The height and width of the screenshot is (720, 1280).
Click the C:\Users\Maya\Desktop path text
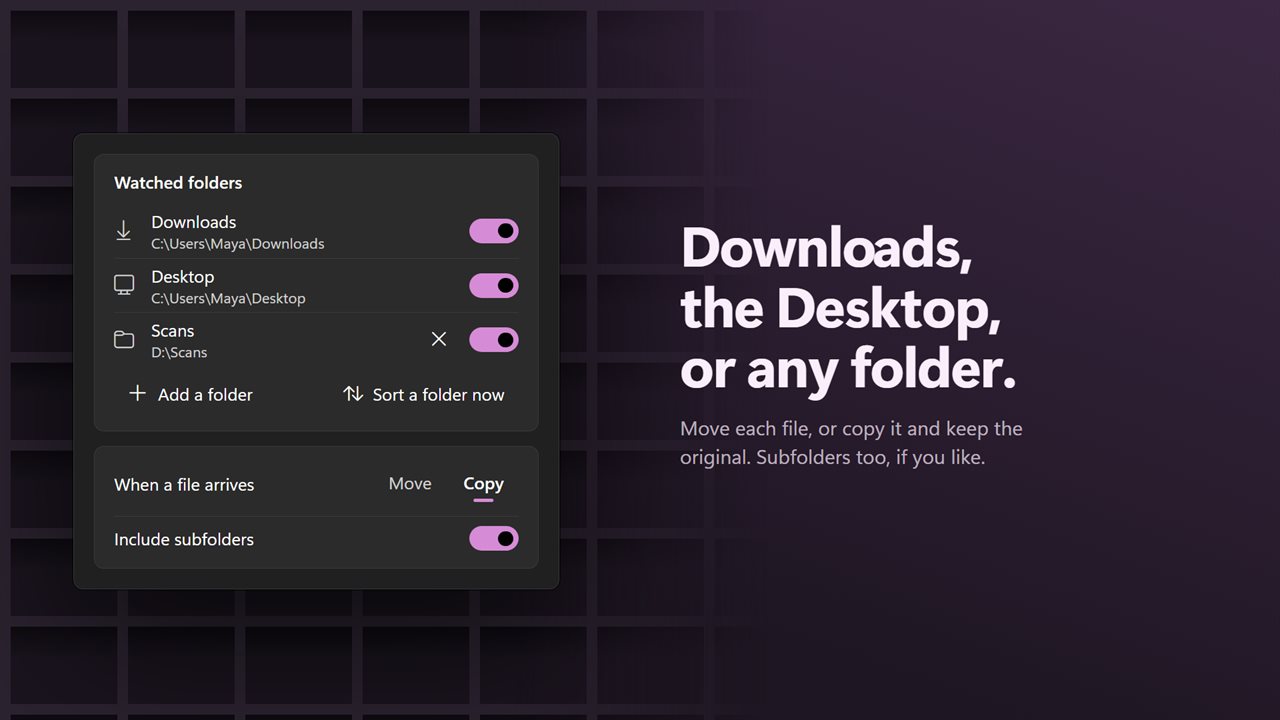tap(228, 298)
